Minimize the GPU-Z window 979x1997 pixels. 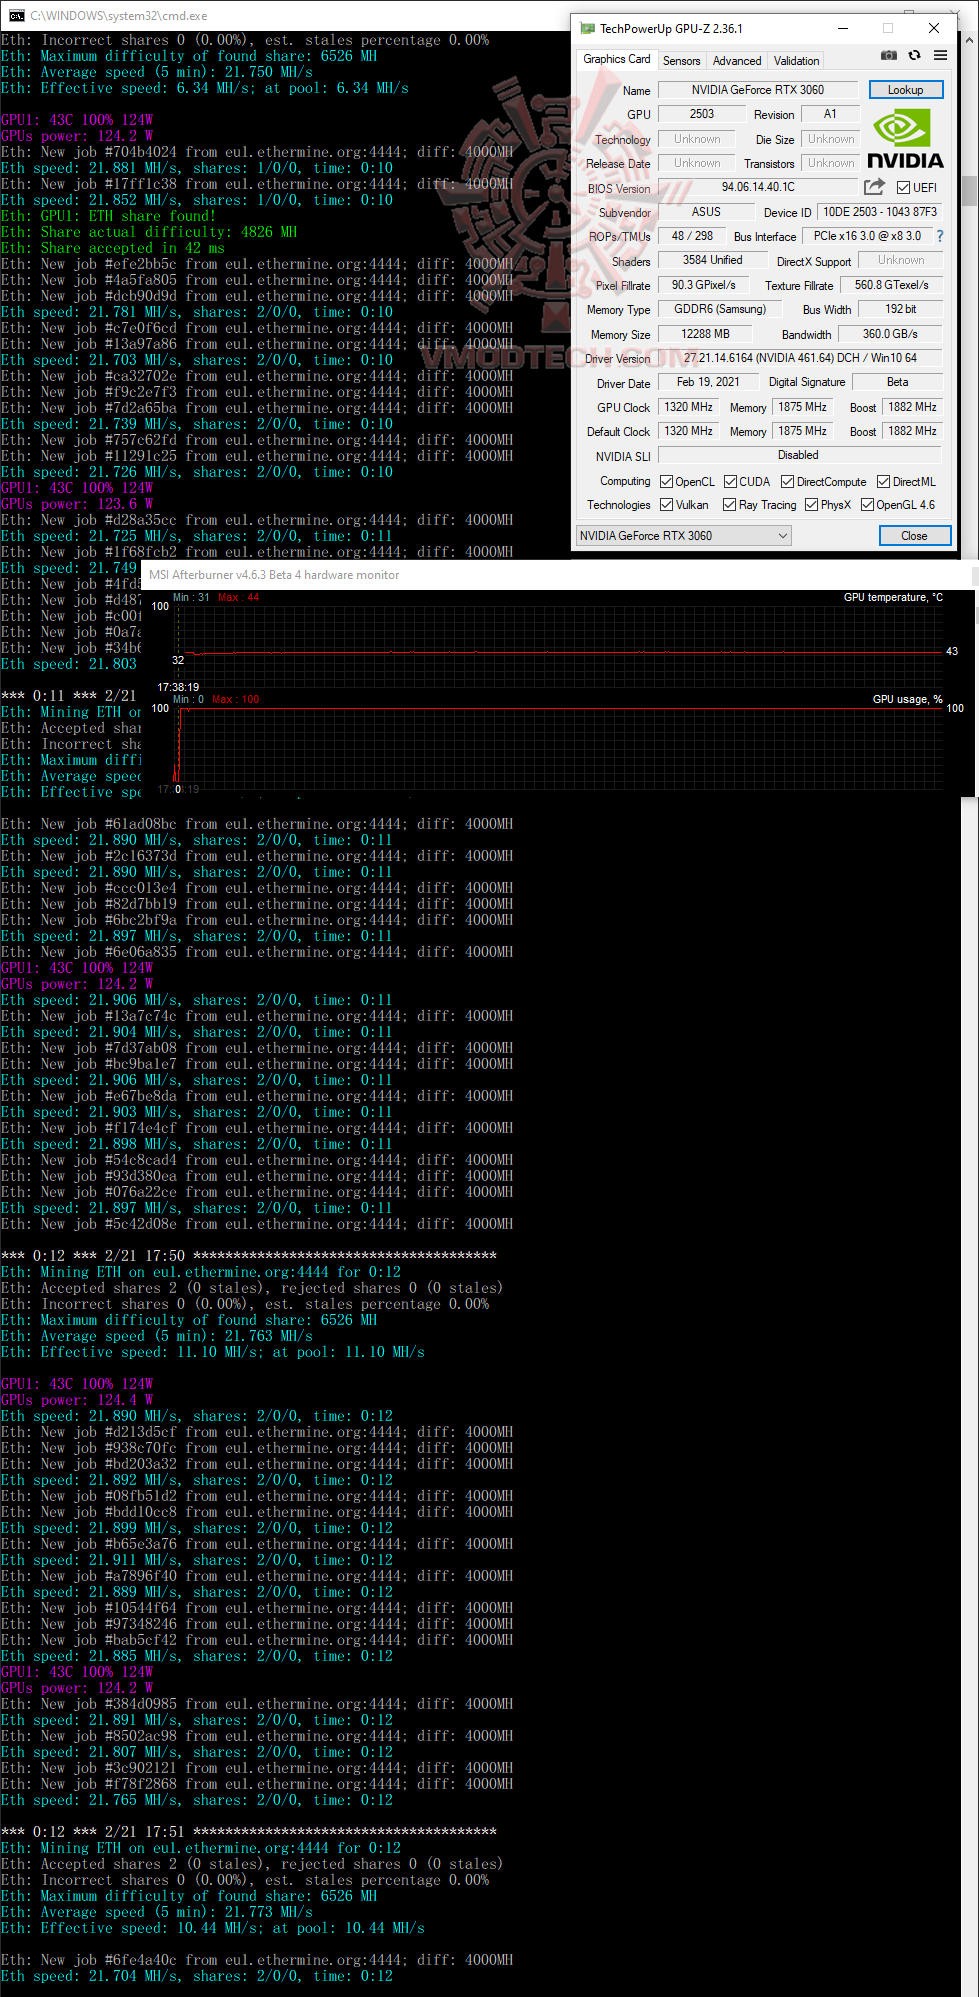pos(841,28)
